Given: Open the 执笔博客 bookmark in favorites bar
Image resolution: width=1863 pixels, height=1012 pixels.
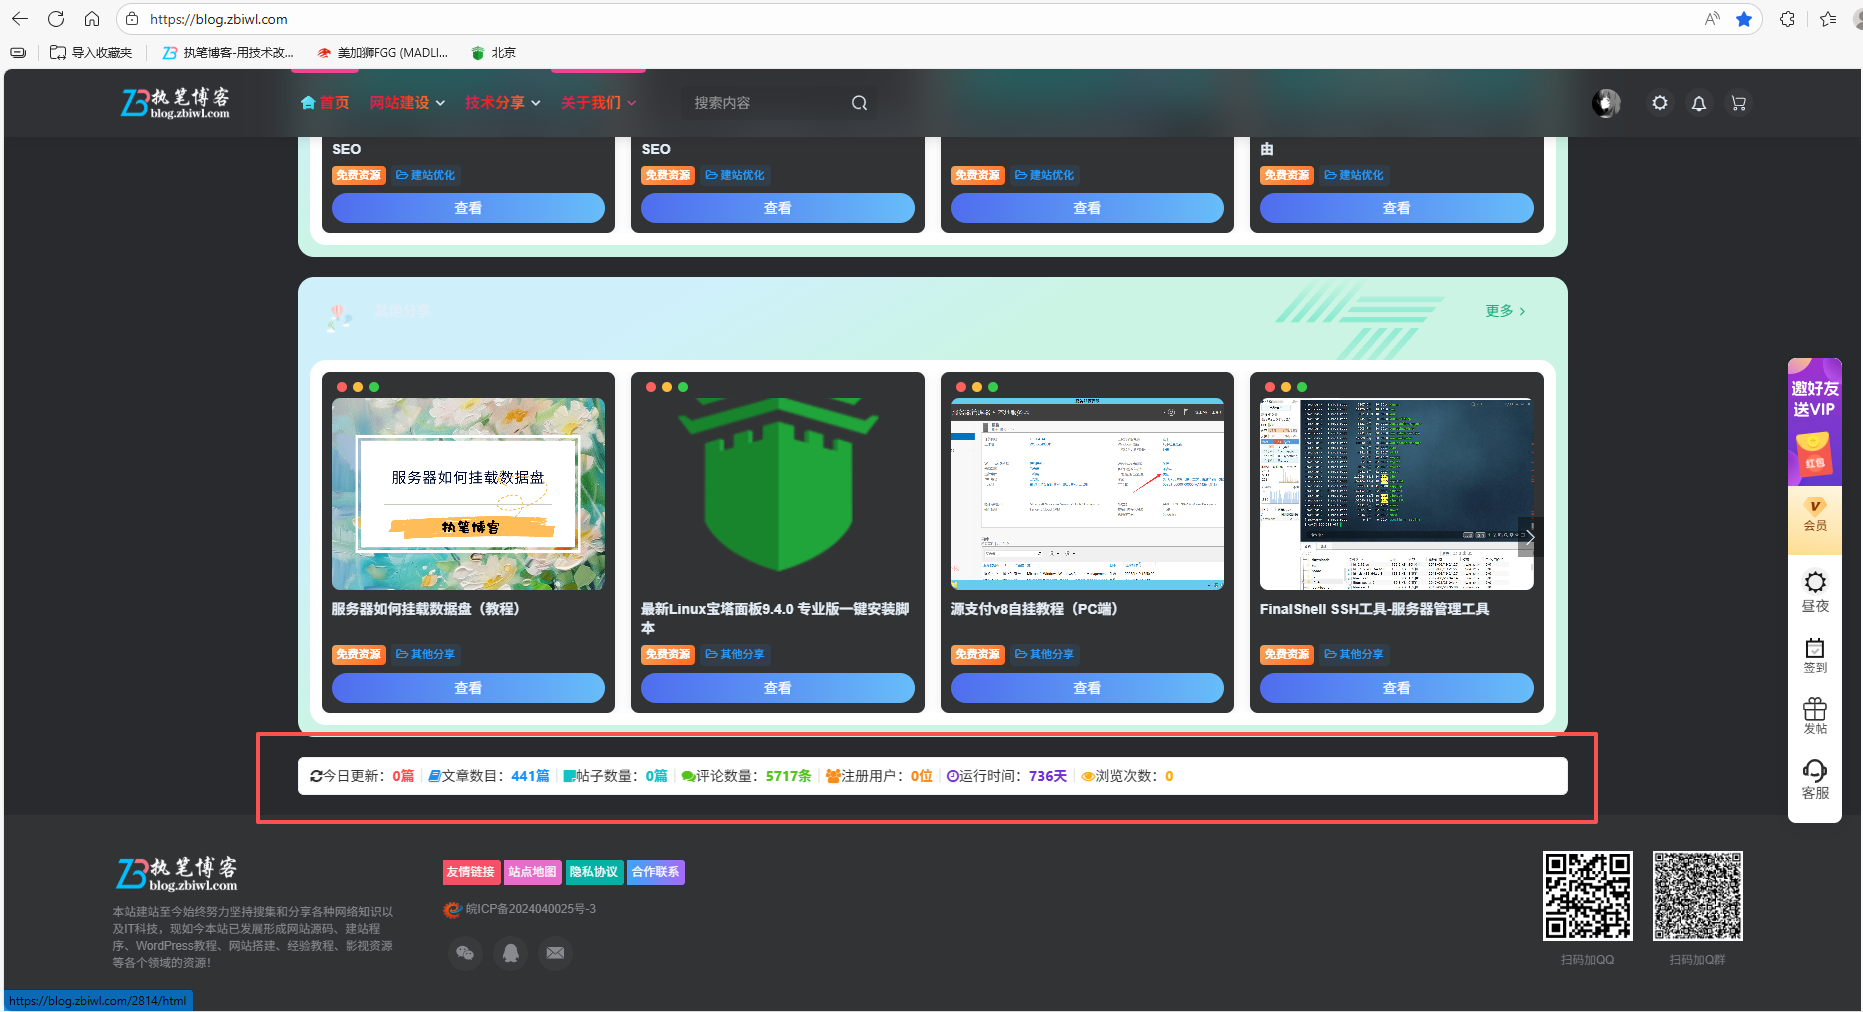Looking at the screenshot, I should [x=228, y=53].
